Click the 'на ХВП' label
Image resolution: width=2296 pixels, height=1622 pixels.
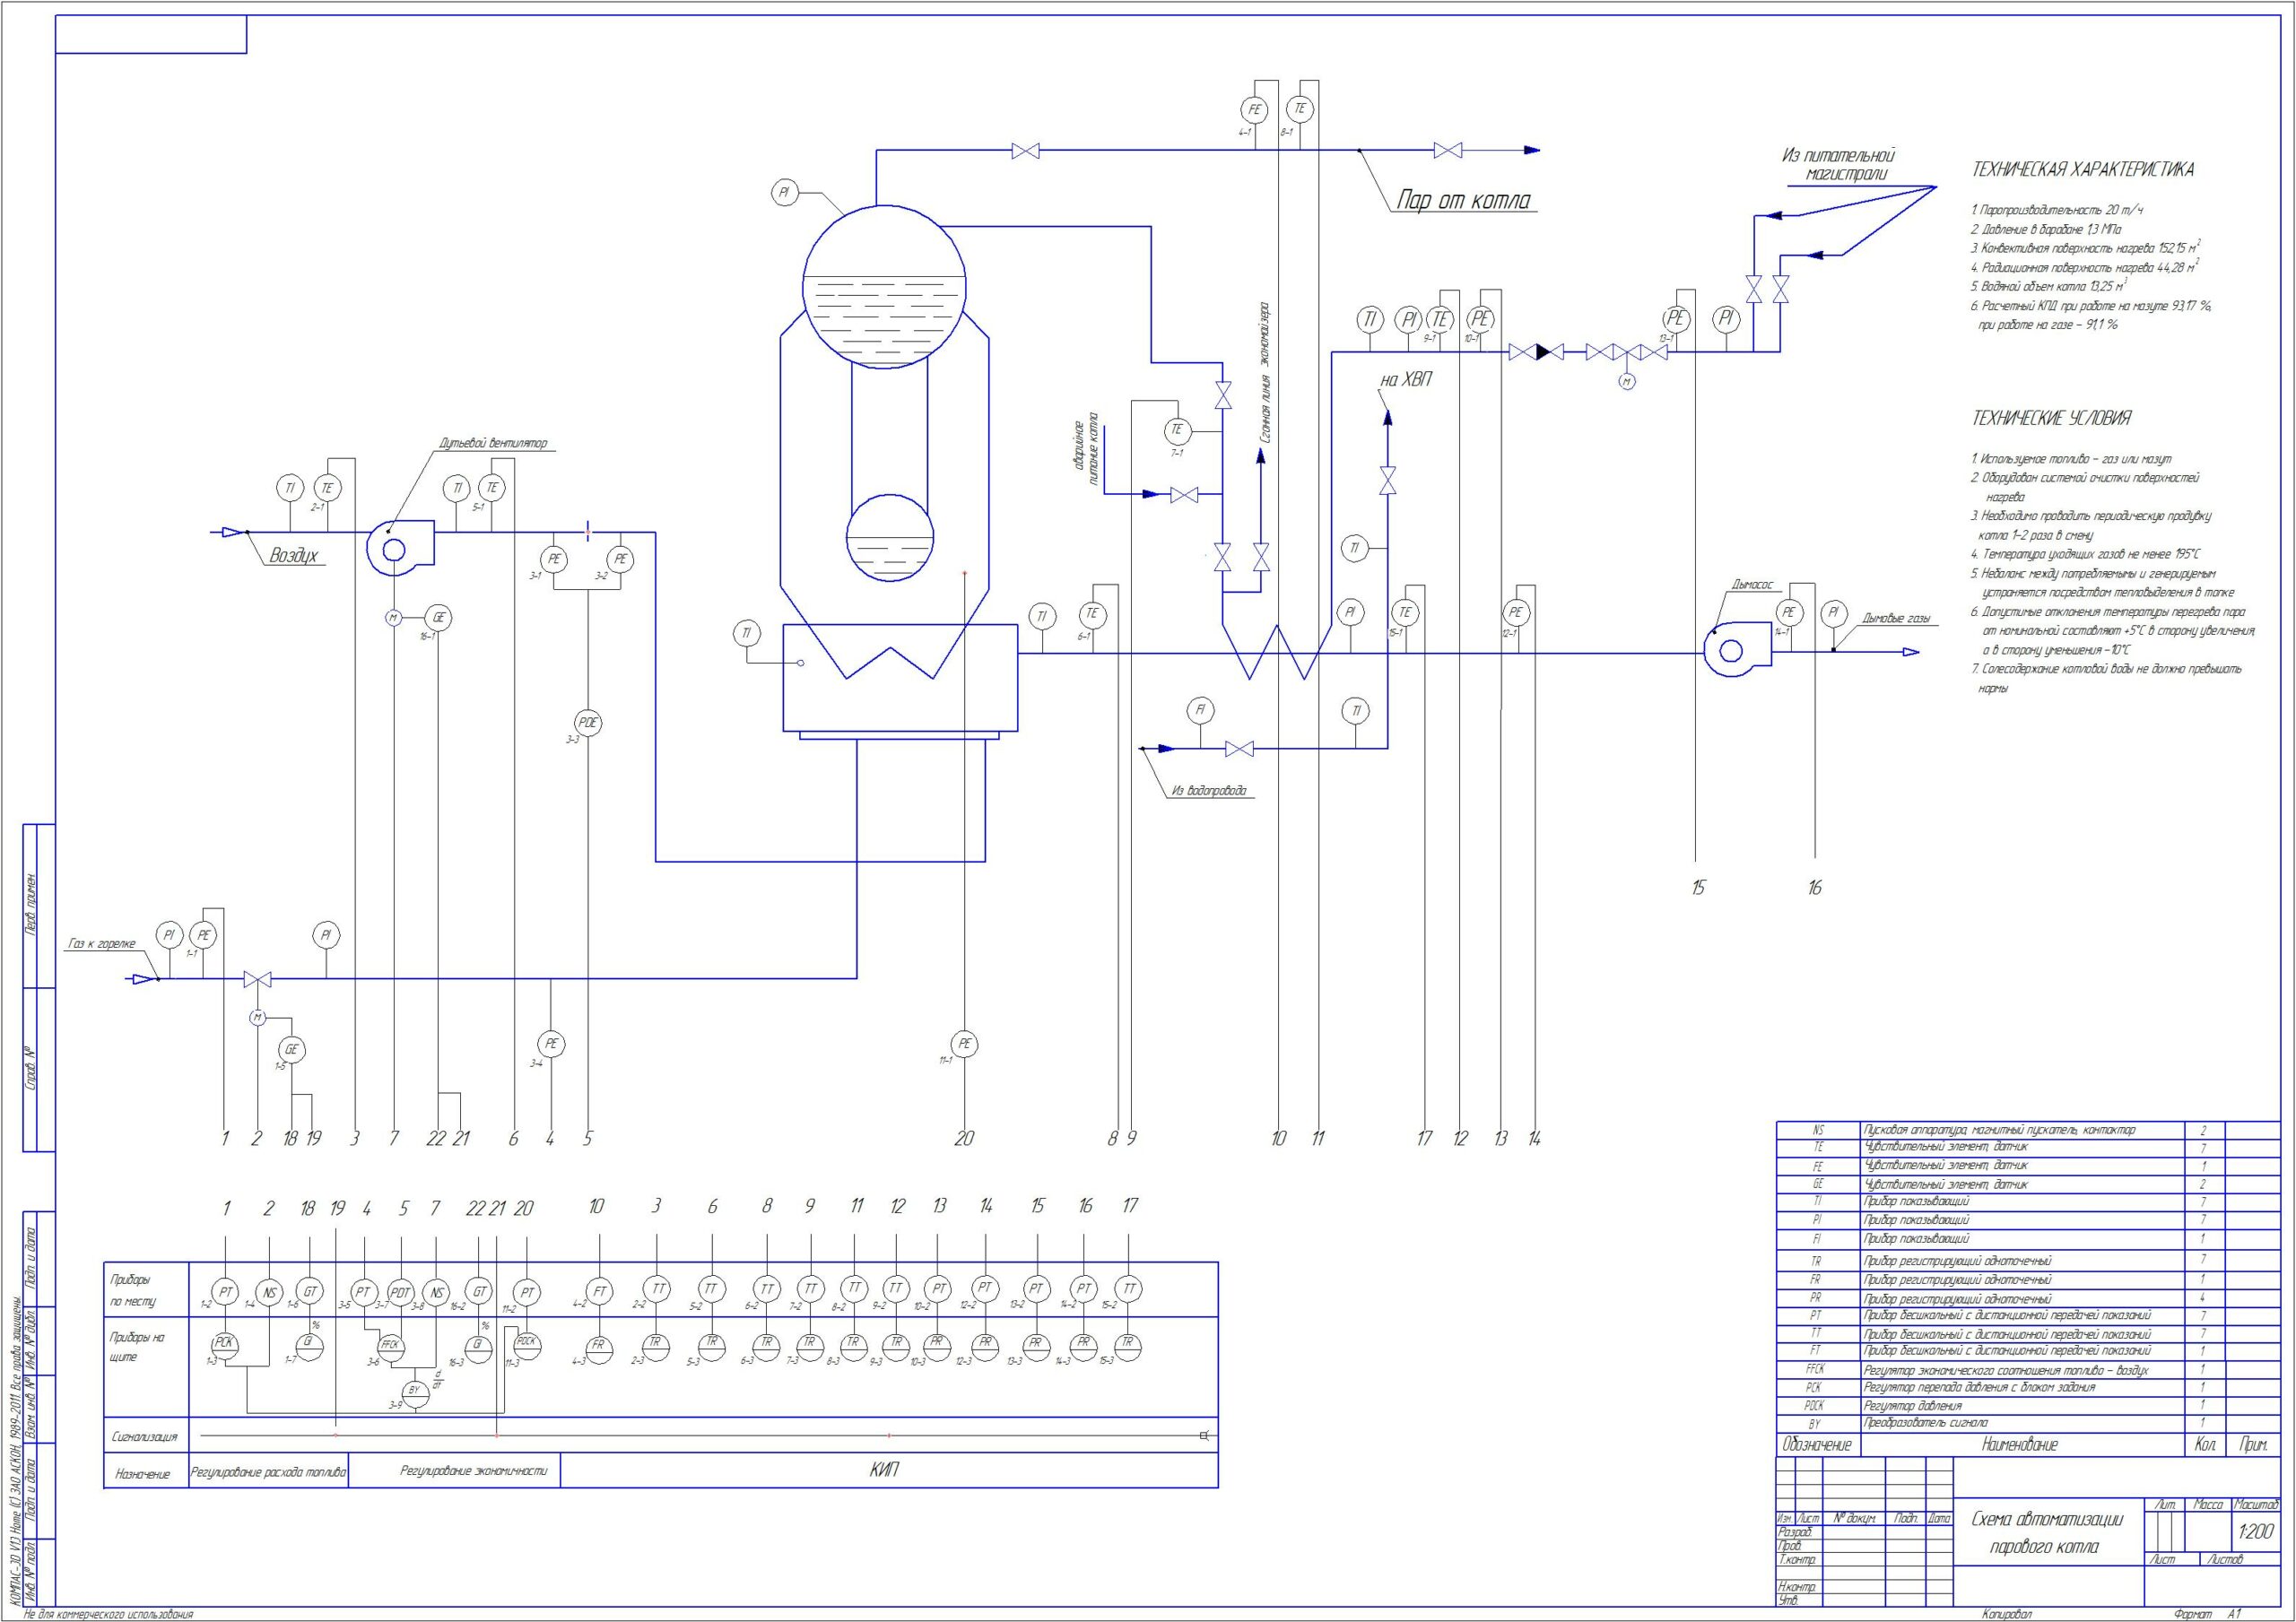tap(1406, 380)
